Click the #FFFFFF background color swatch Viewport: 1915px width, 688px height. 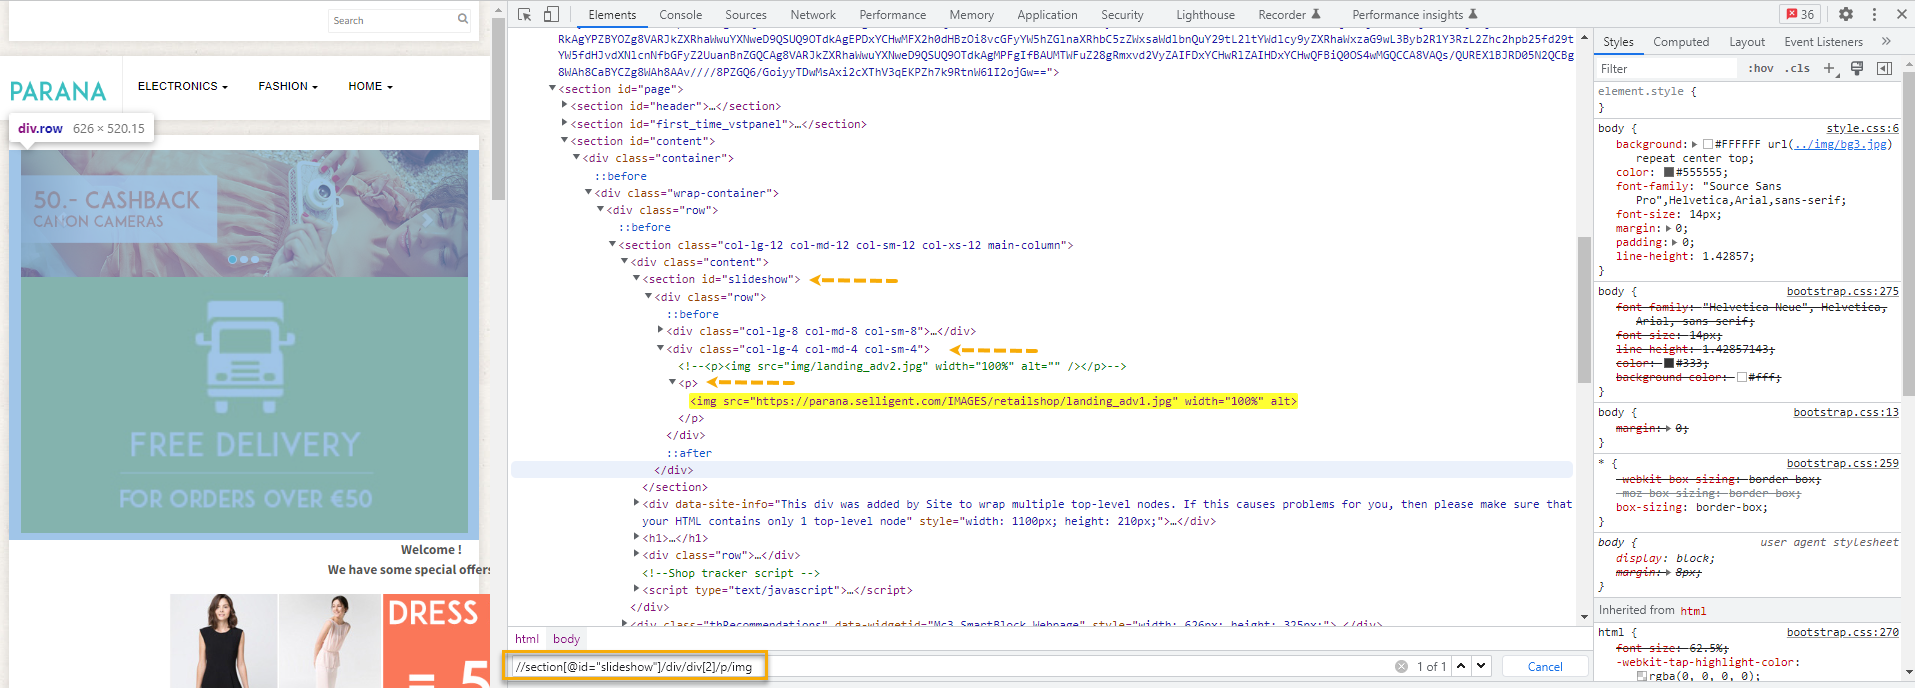[1708, 144]
